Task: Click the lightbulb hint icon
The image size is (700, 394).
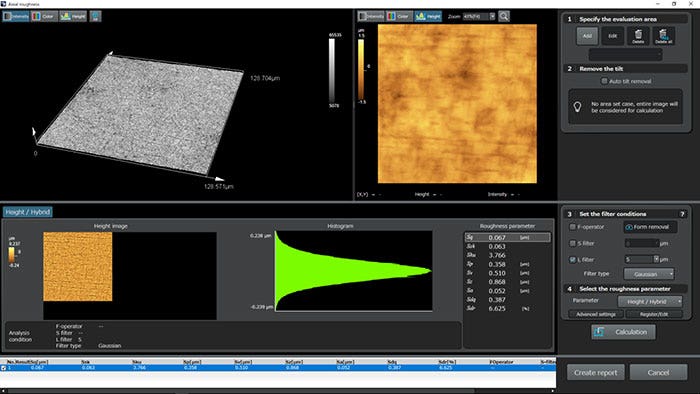Action: coord(577,107)
